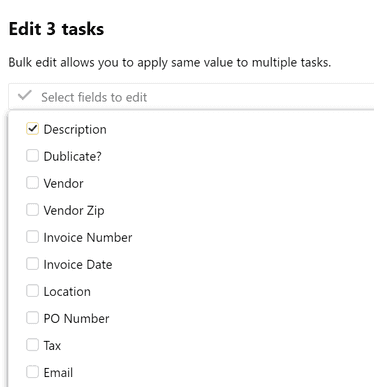Select the Email label in the list

[58, 372]
